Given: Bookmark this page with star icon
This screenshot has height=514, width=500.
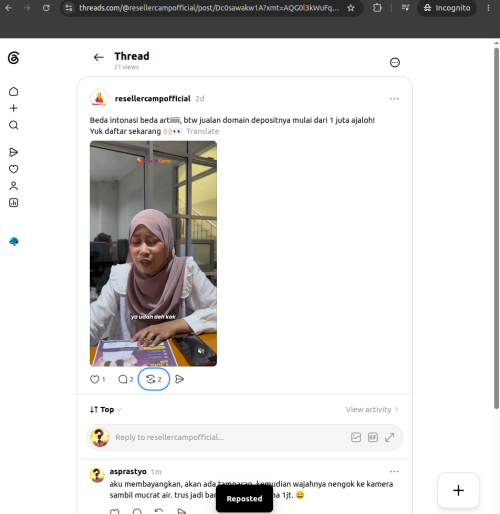Looking at the screenshot, I should coord(351,8).
